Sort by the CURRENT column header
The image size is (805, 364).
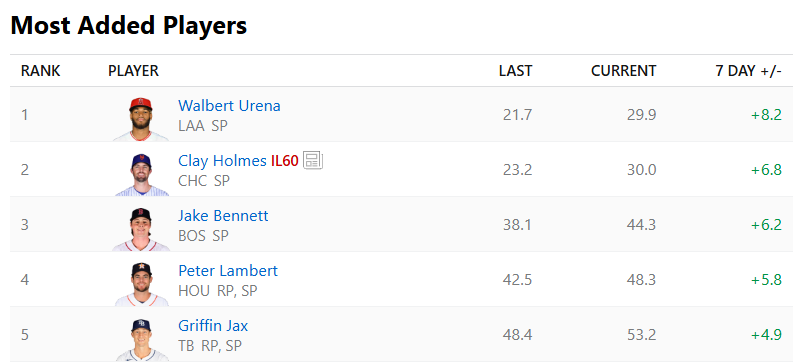point(623,71)
